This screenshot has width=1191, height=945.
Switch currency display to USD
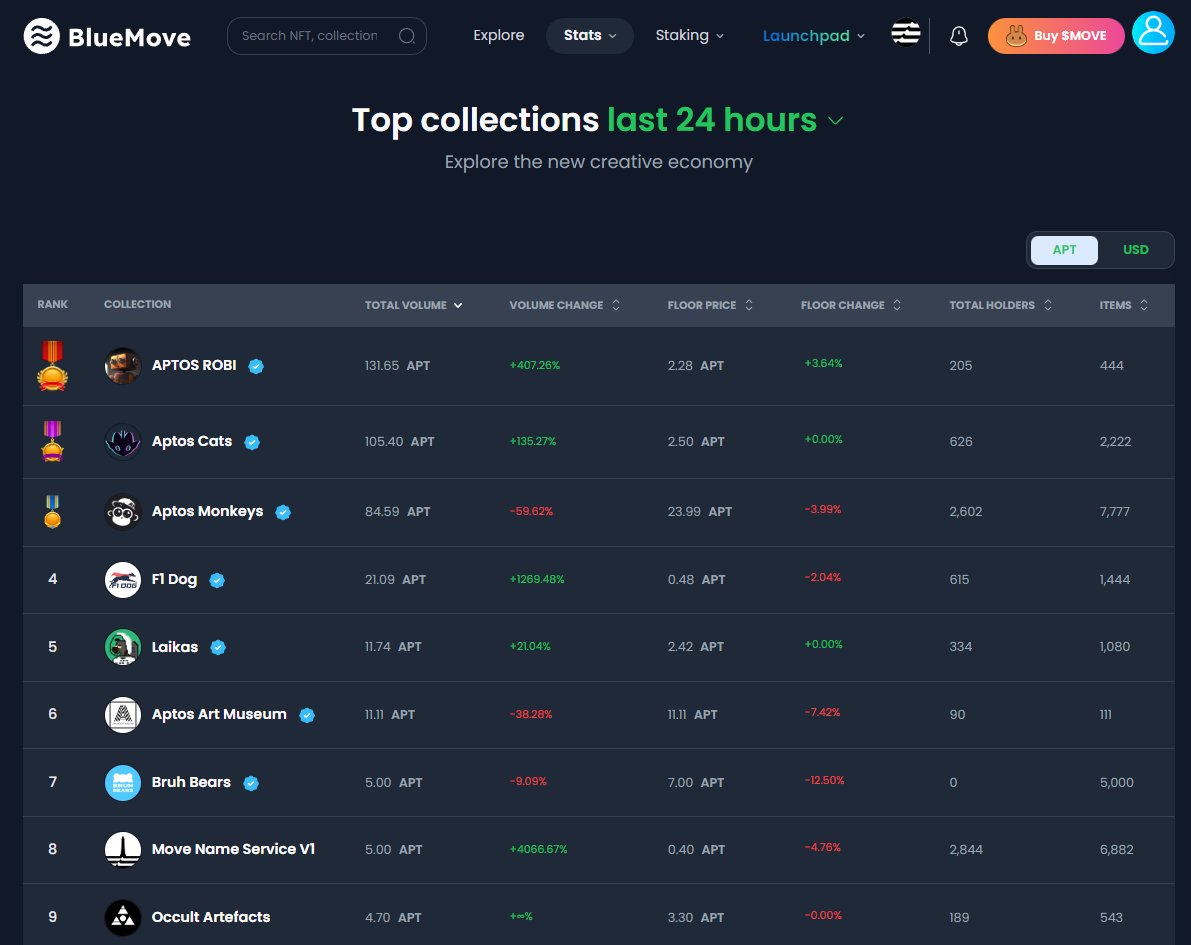[x=1136, y=250]
